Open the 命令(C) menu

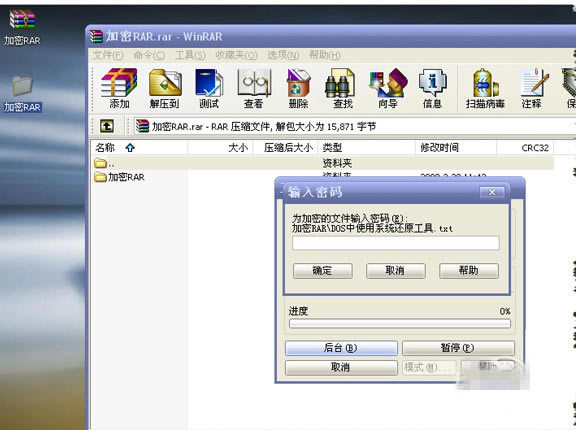(149, 55)
